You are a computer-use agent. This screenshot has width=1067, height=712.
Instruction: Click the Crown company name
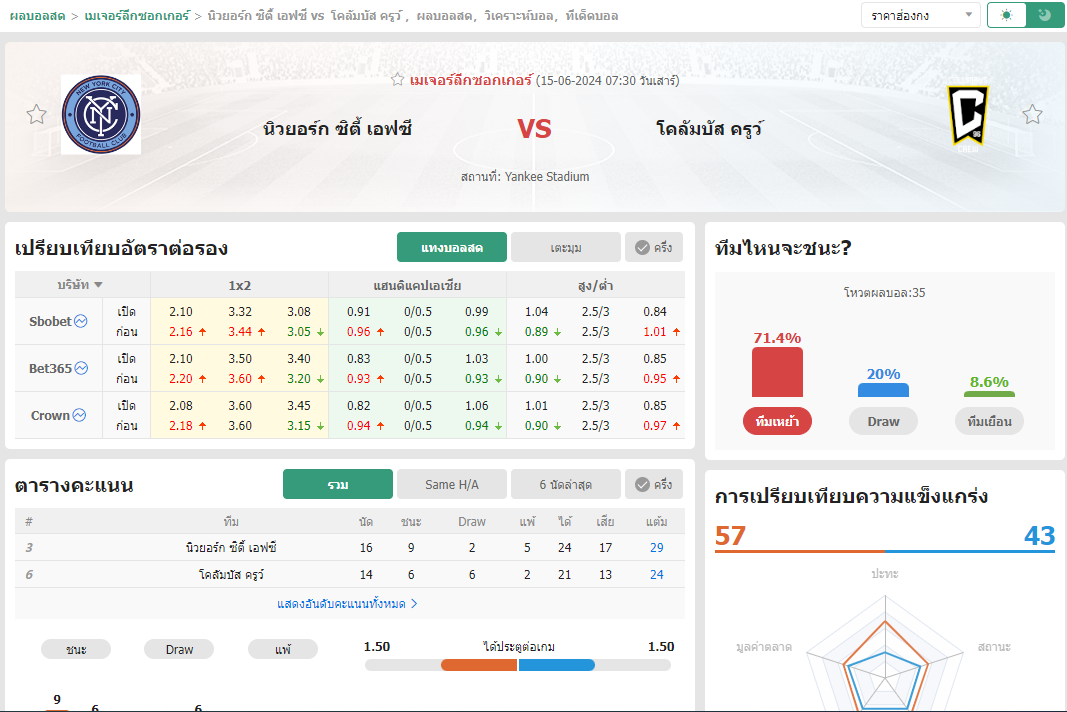click(50, 415)
